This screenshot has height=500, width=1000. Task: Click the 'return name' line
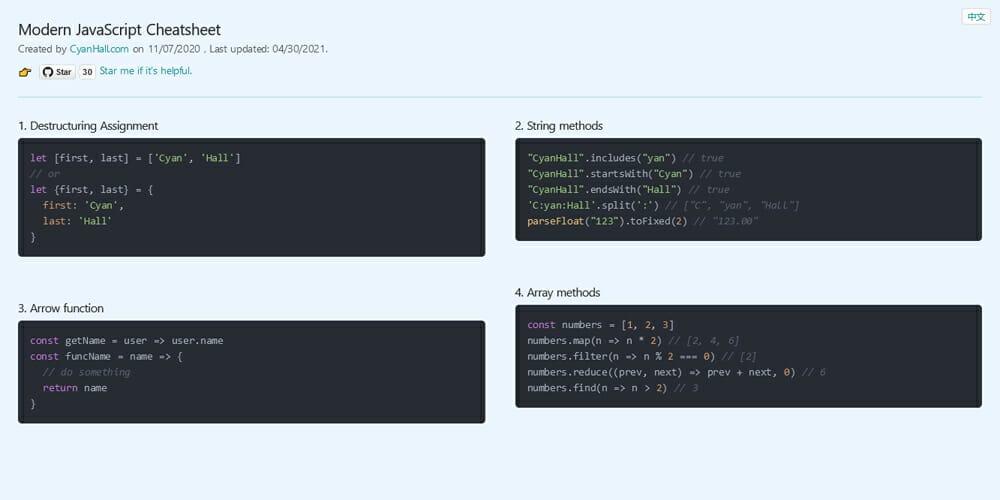tap(75, 388)
